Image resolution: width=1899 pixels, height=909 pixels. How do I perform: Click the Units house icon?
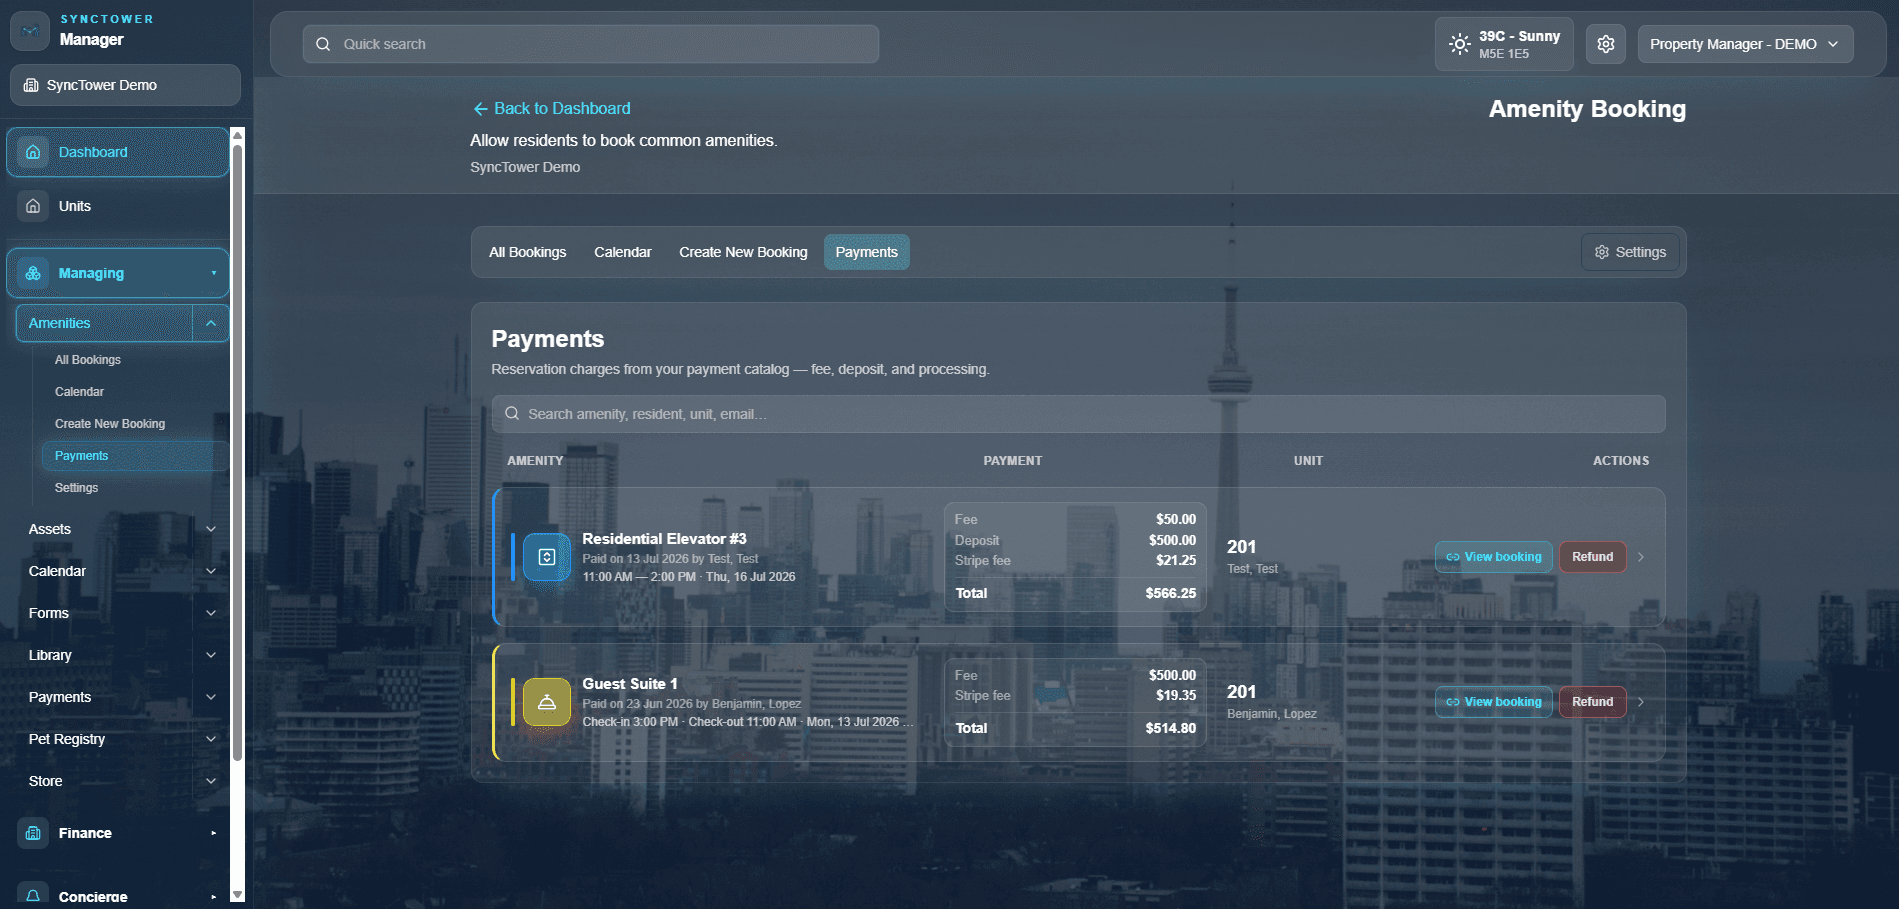coord(33,206)
